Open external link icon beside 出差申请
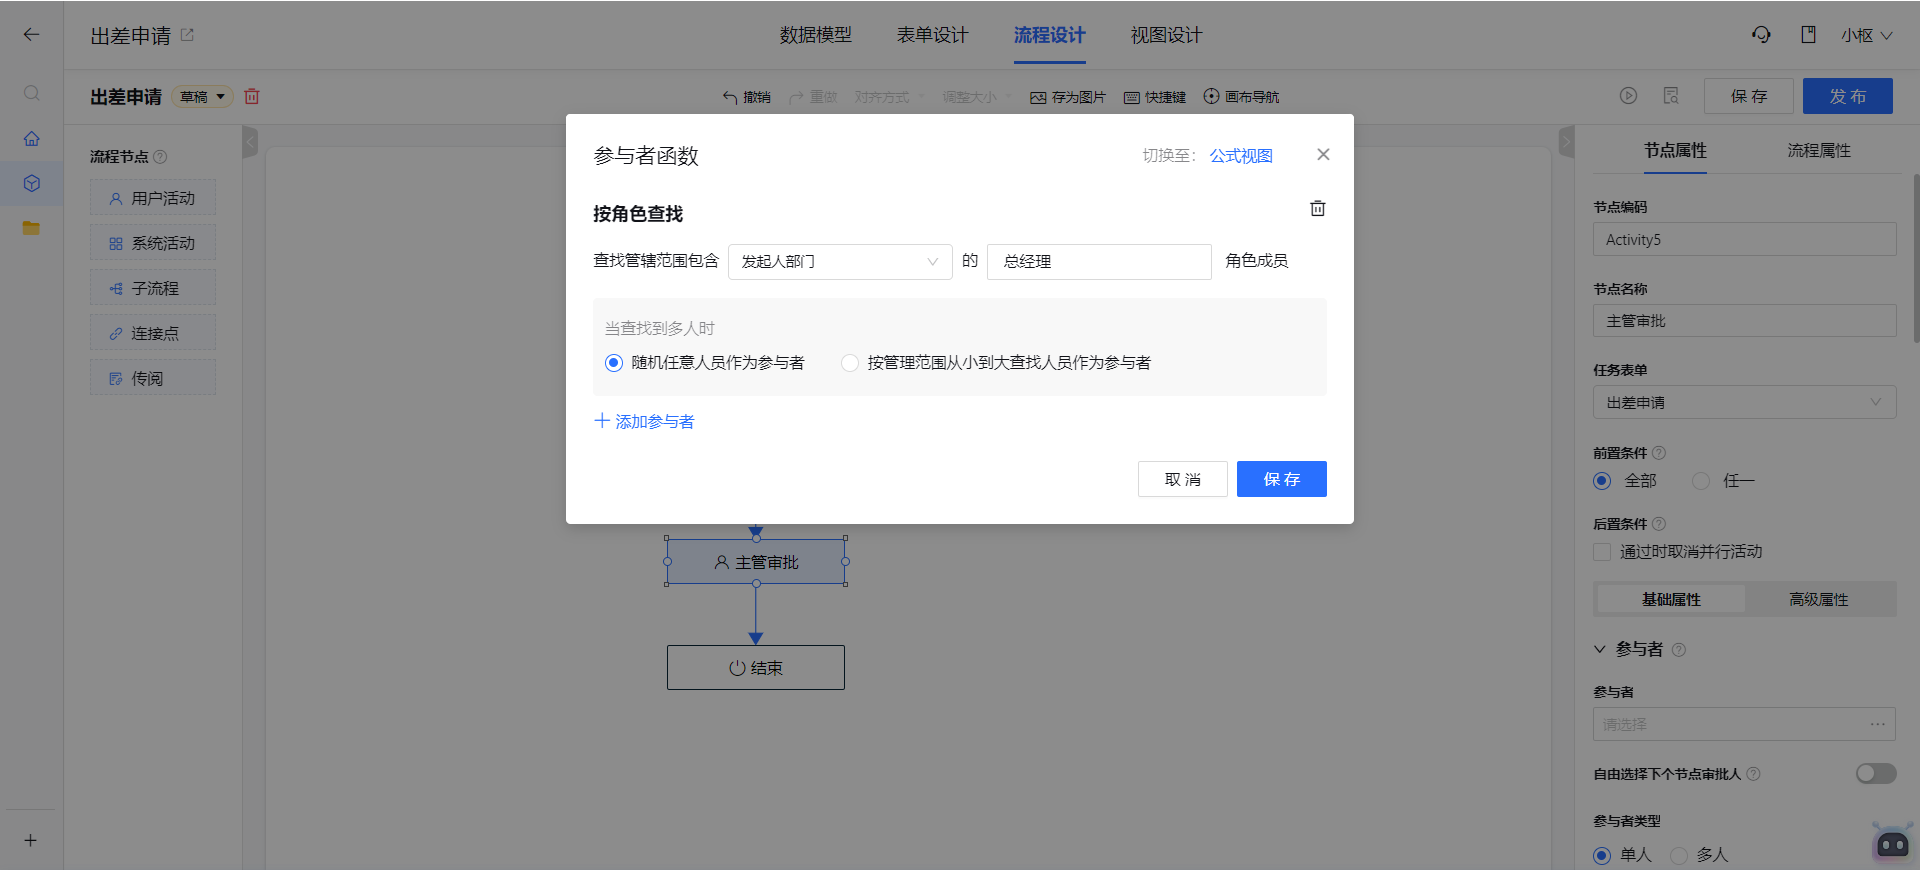The width and height of the screenshot is (1920, 870). [x=187, y=35]
